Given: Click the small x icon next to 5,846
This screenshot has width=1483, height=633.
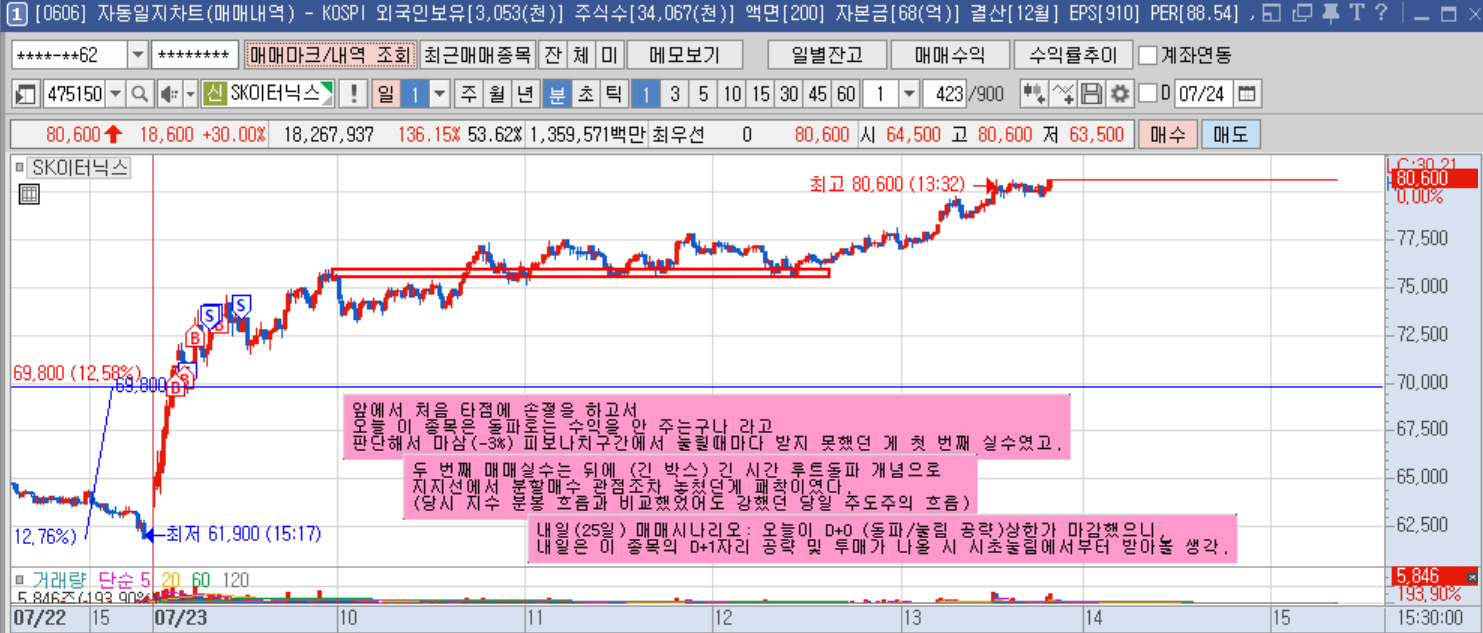Looking at the screenshot, I should (1472, 577).
